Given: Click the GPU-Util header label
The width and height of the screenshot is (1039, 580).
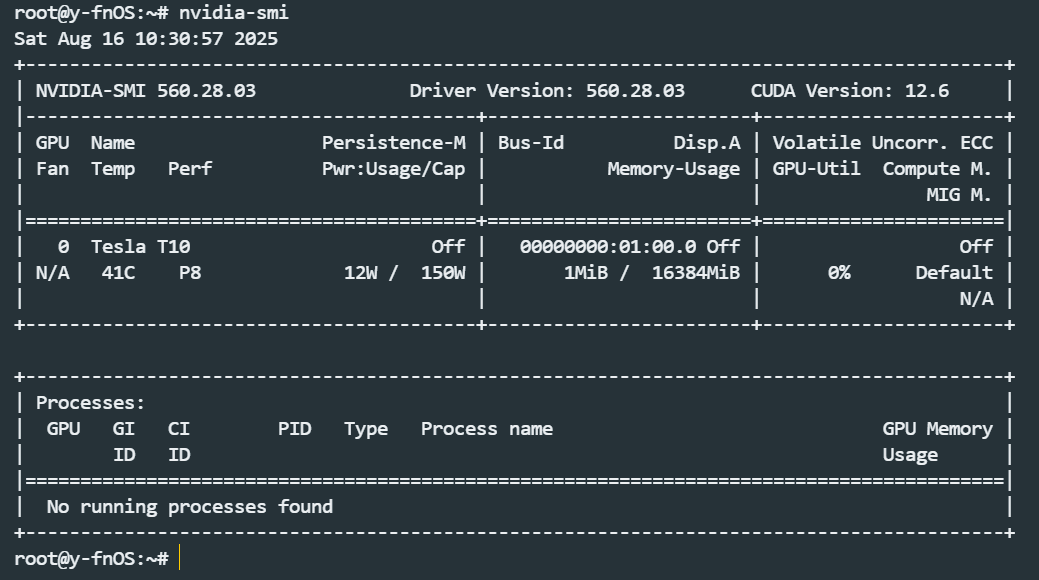Looking at the screenshot, I should (816, 169).
